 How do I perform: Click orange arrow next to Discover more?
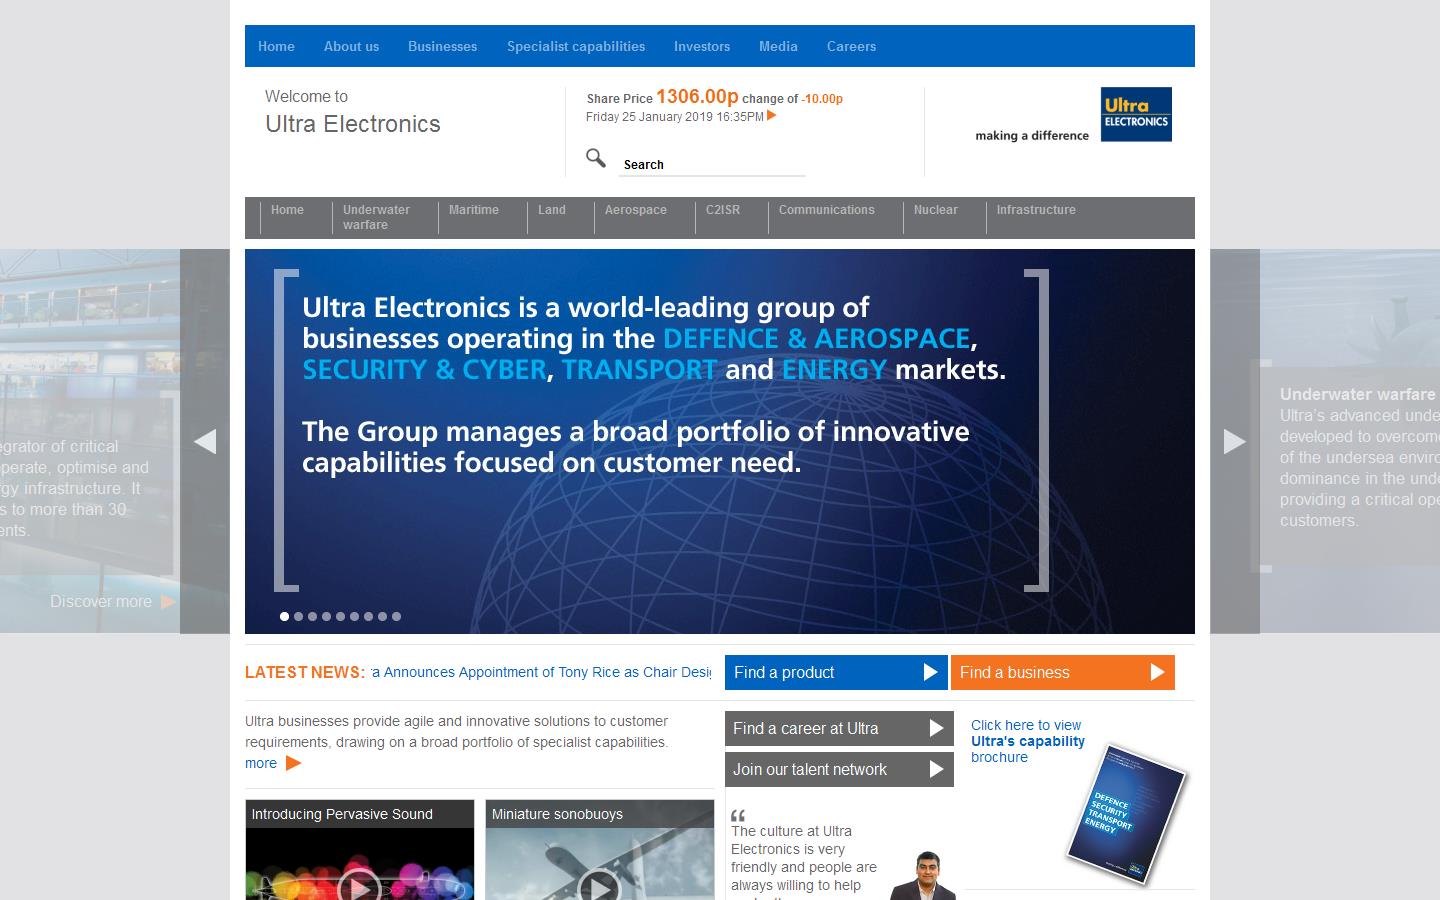pyautogui.click(x=168, y=602)
